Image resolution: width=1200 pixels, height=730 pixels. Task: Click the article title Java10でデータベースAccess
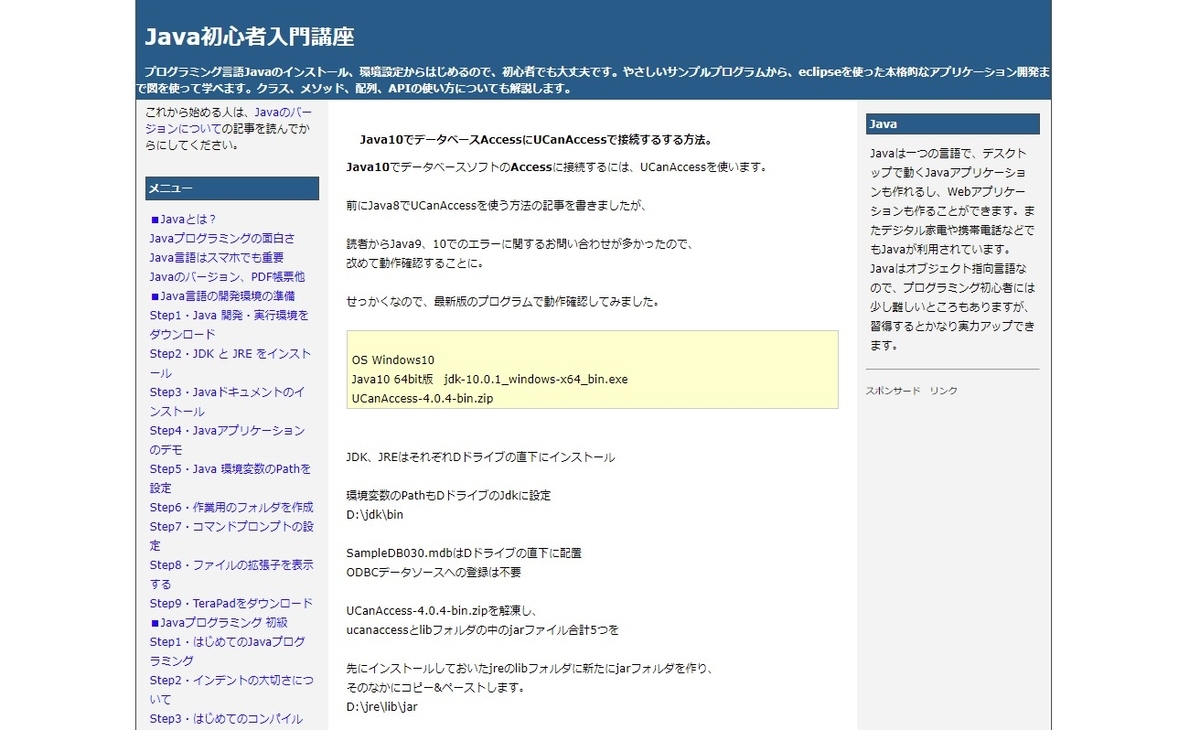click(x=536, y=139)
